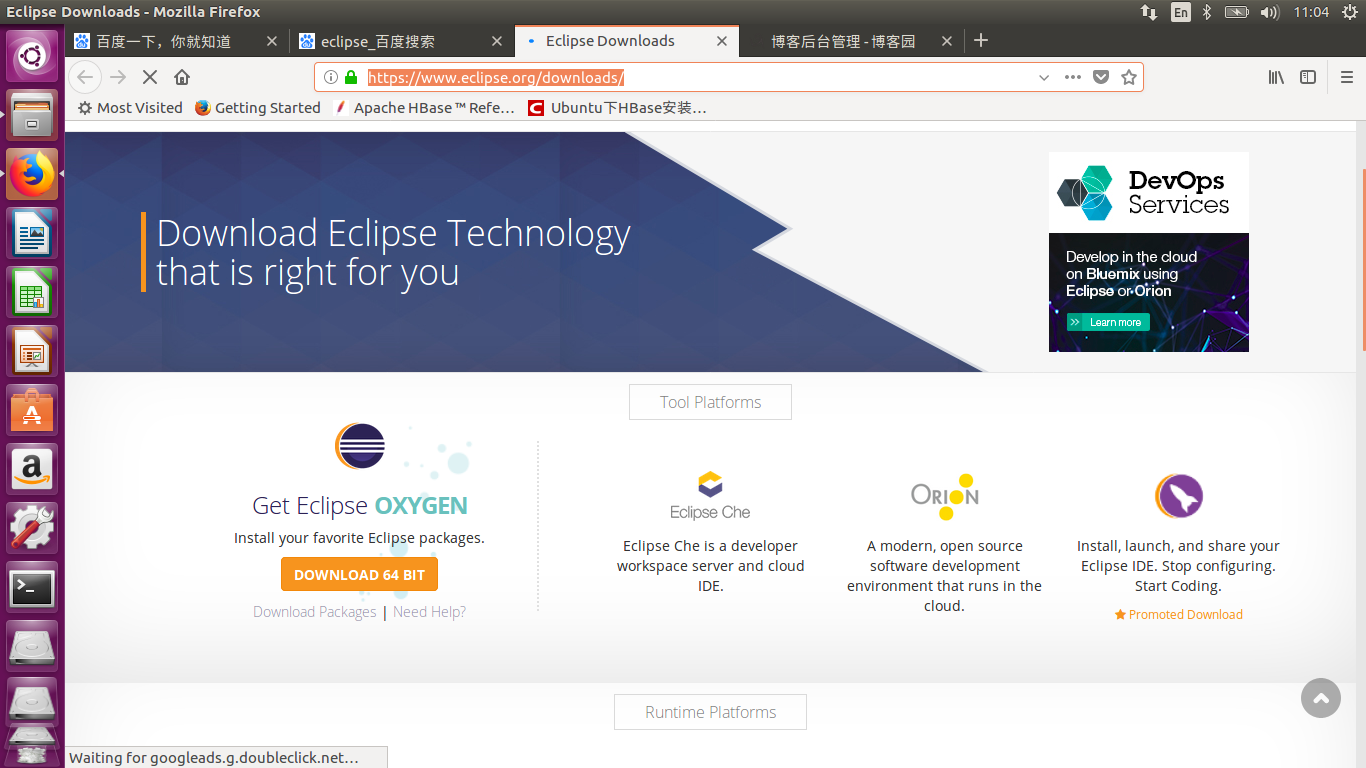
Task: Open a new browser tab
Action: [981, 40]
